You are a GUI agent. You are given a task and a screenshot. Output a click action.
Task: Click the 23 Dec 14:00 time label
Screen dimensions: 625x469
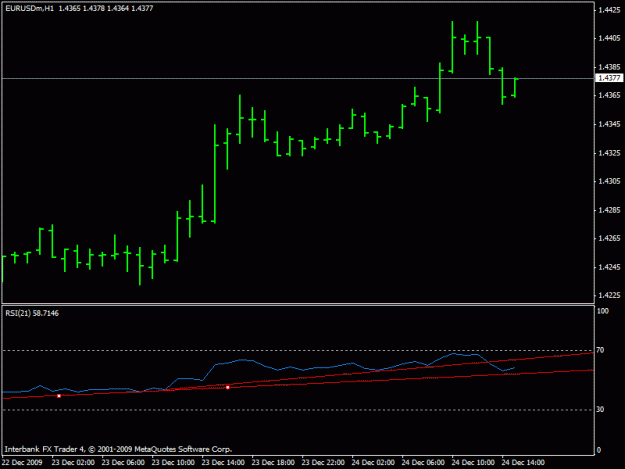(223, 462)
